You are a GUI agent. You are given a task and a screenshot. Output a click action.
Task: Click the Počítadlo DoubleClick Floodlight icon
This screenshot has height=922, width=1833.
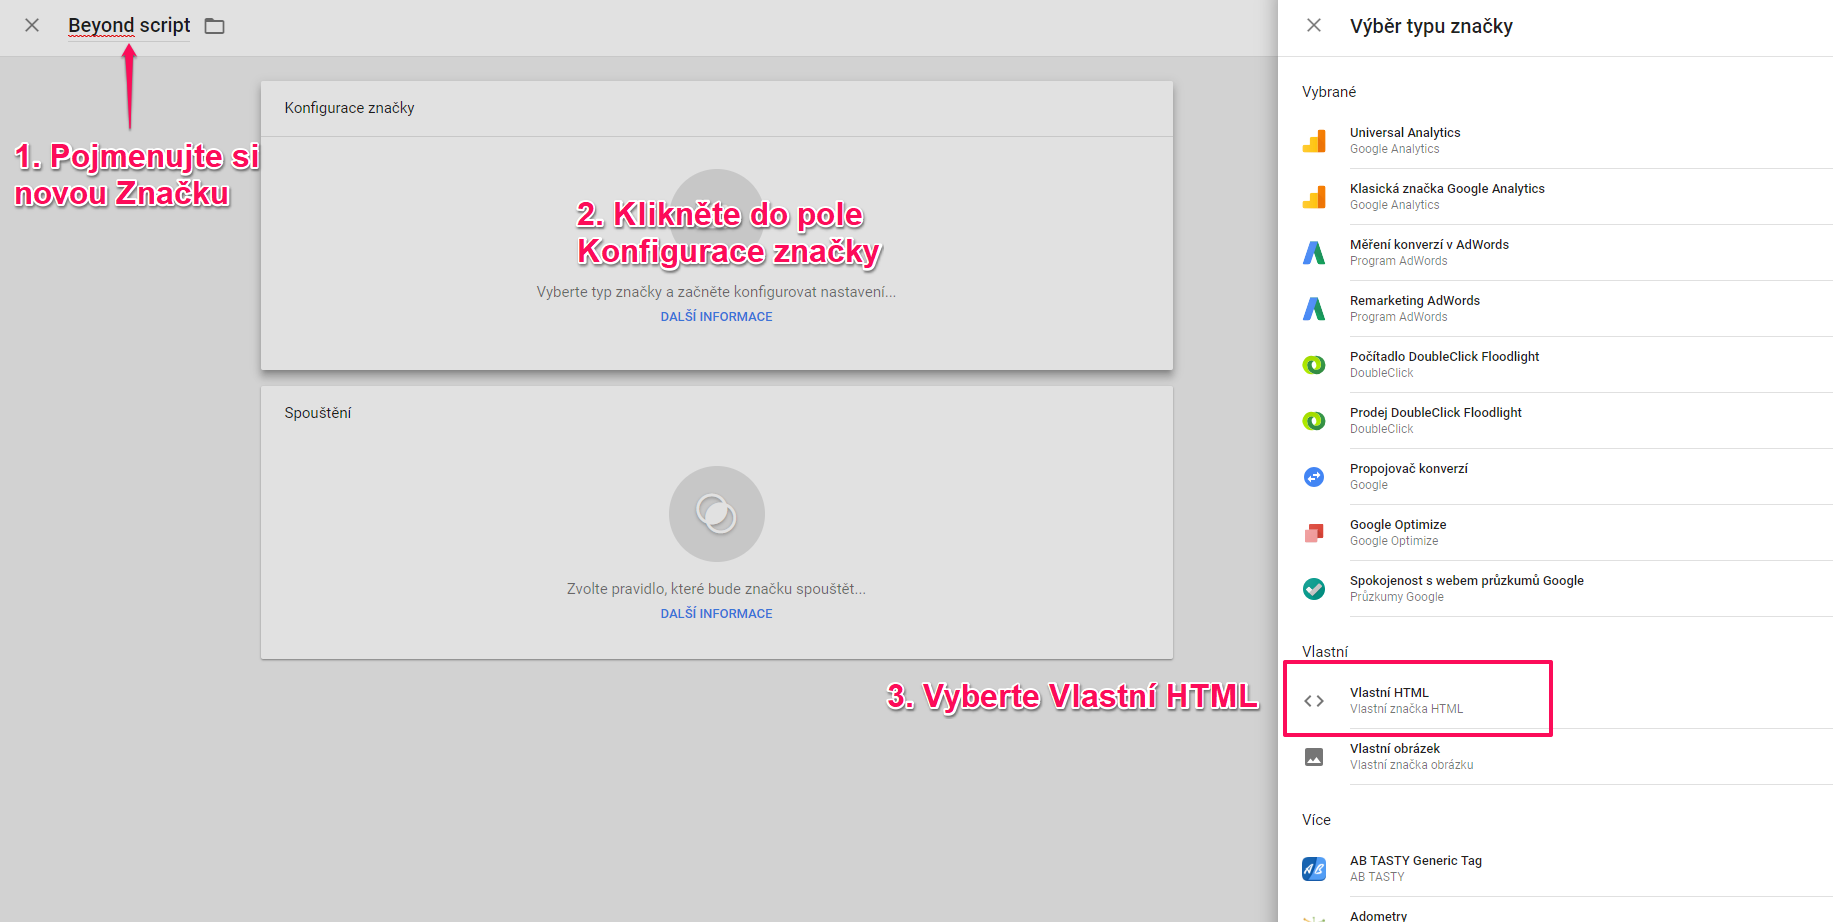click(x=1314, y=365)
